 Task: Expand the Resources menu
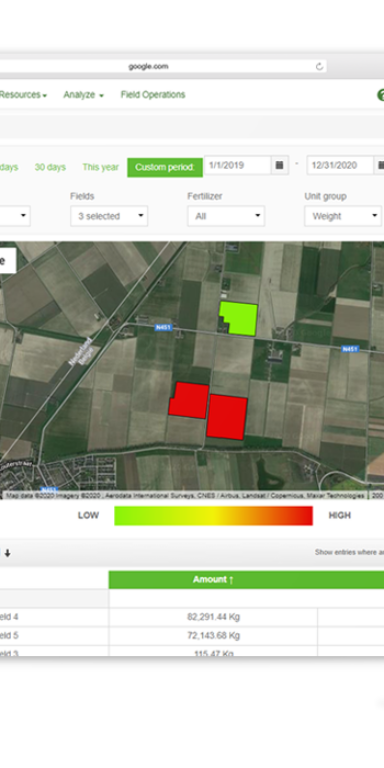(23, 95)
